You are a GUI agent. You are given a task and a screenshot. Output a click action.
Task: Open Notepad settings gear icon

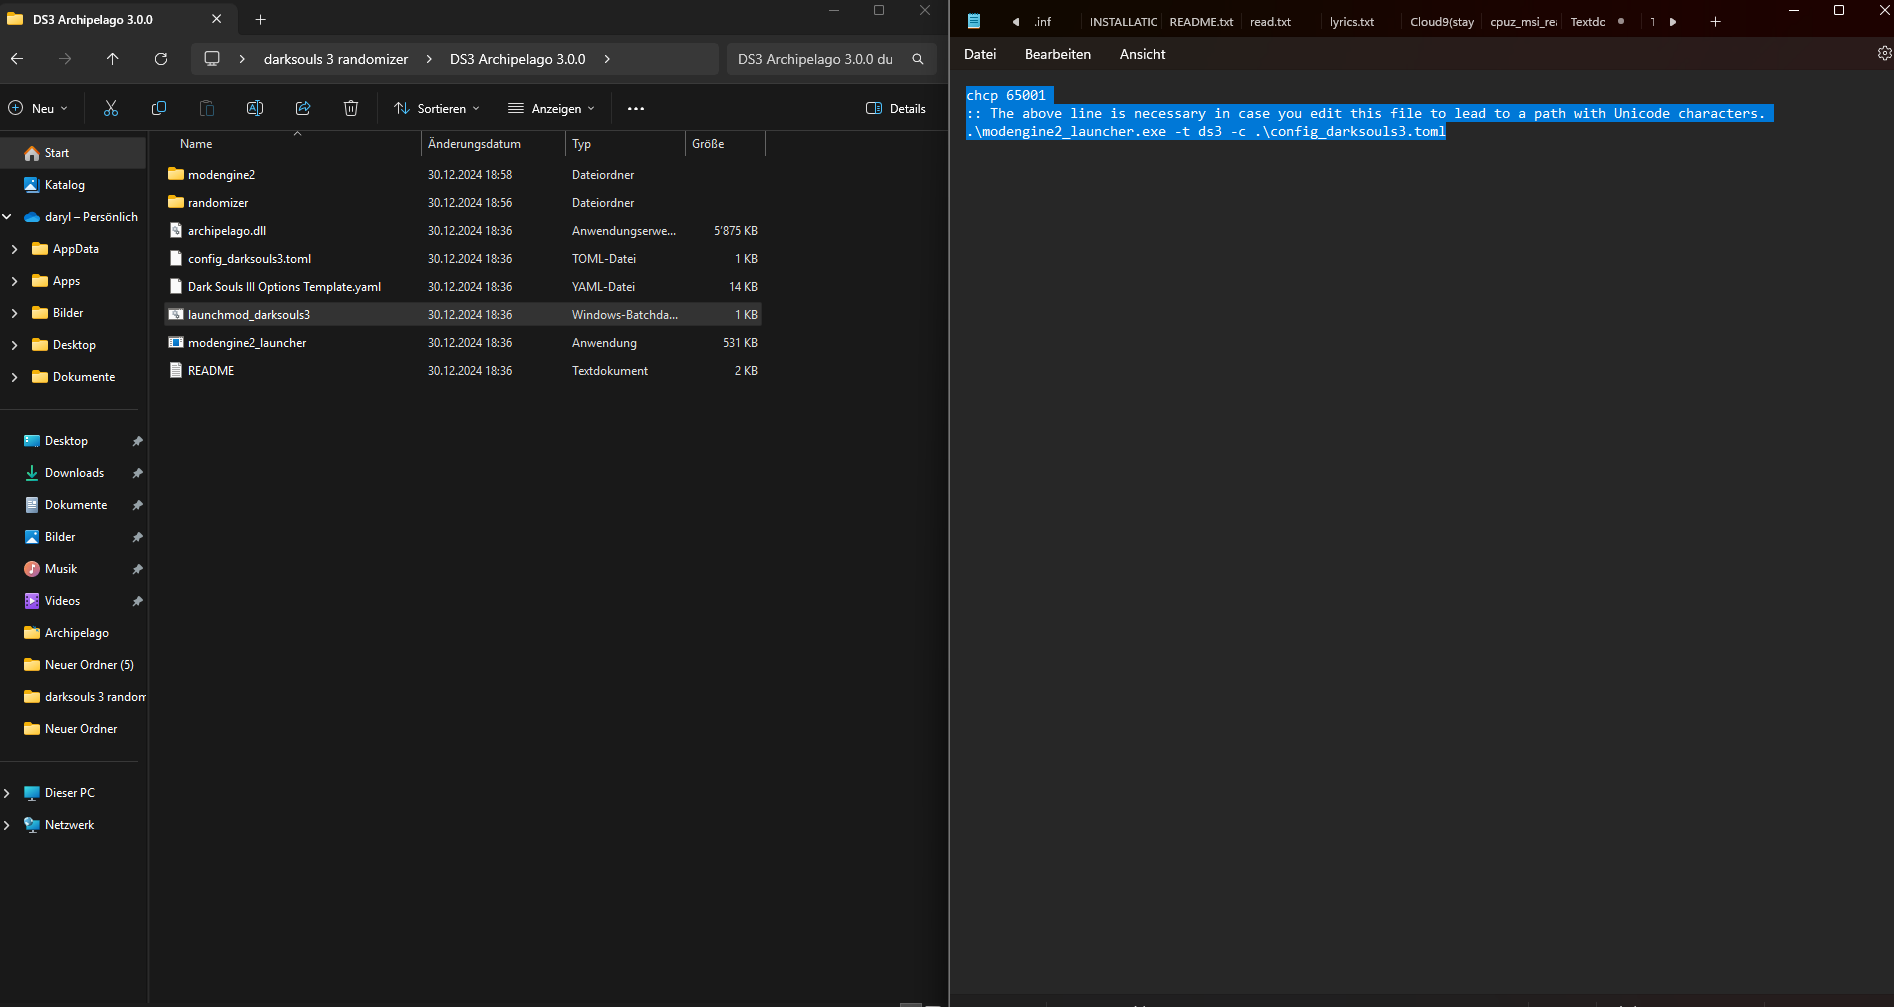click(x=1884, y=54)
